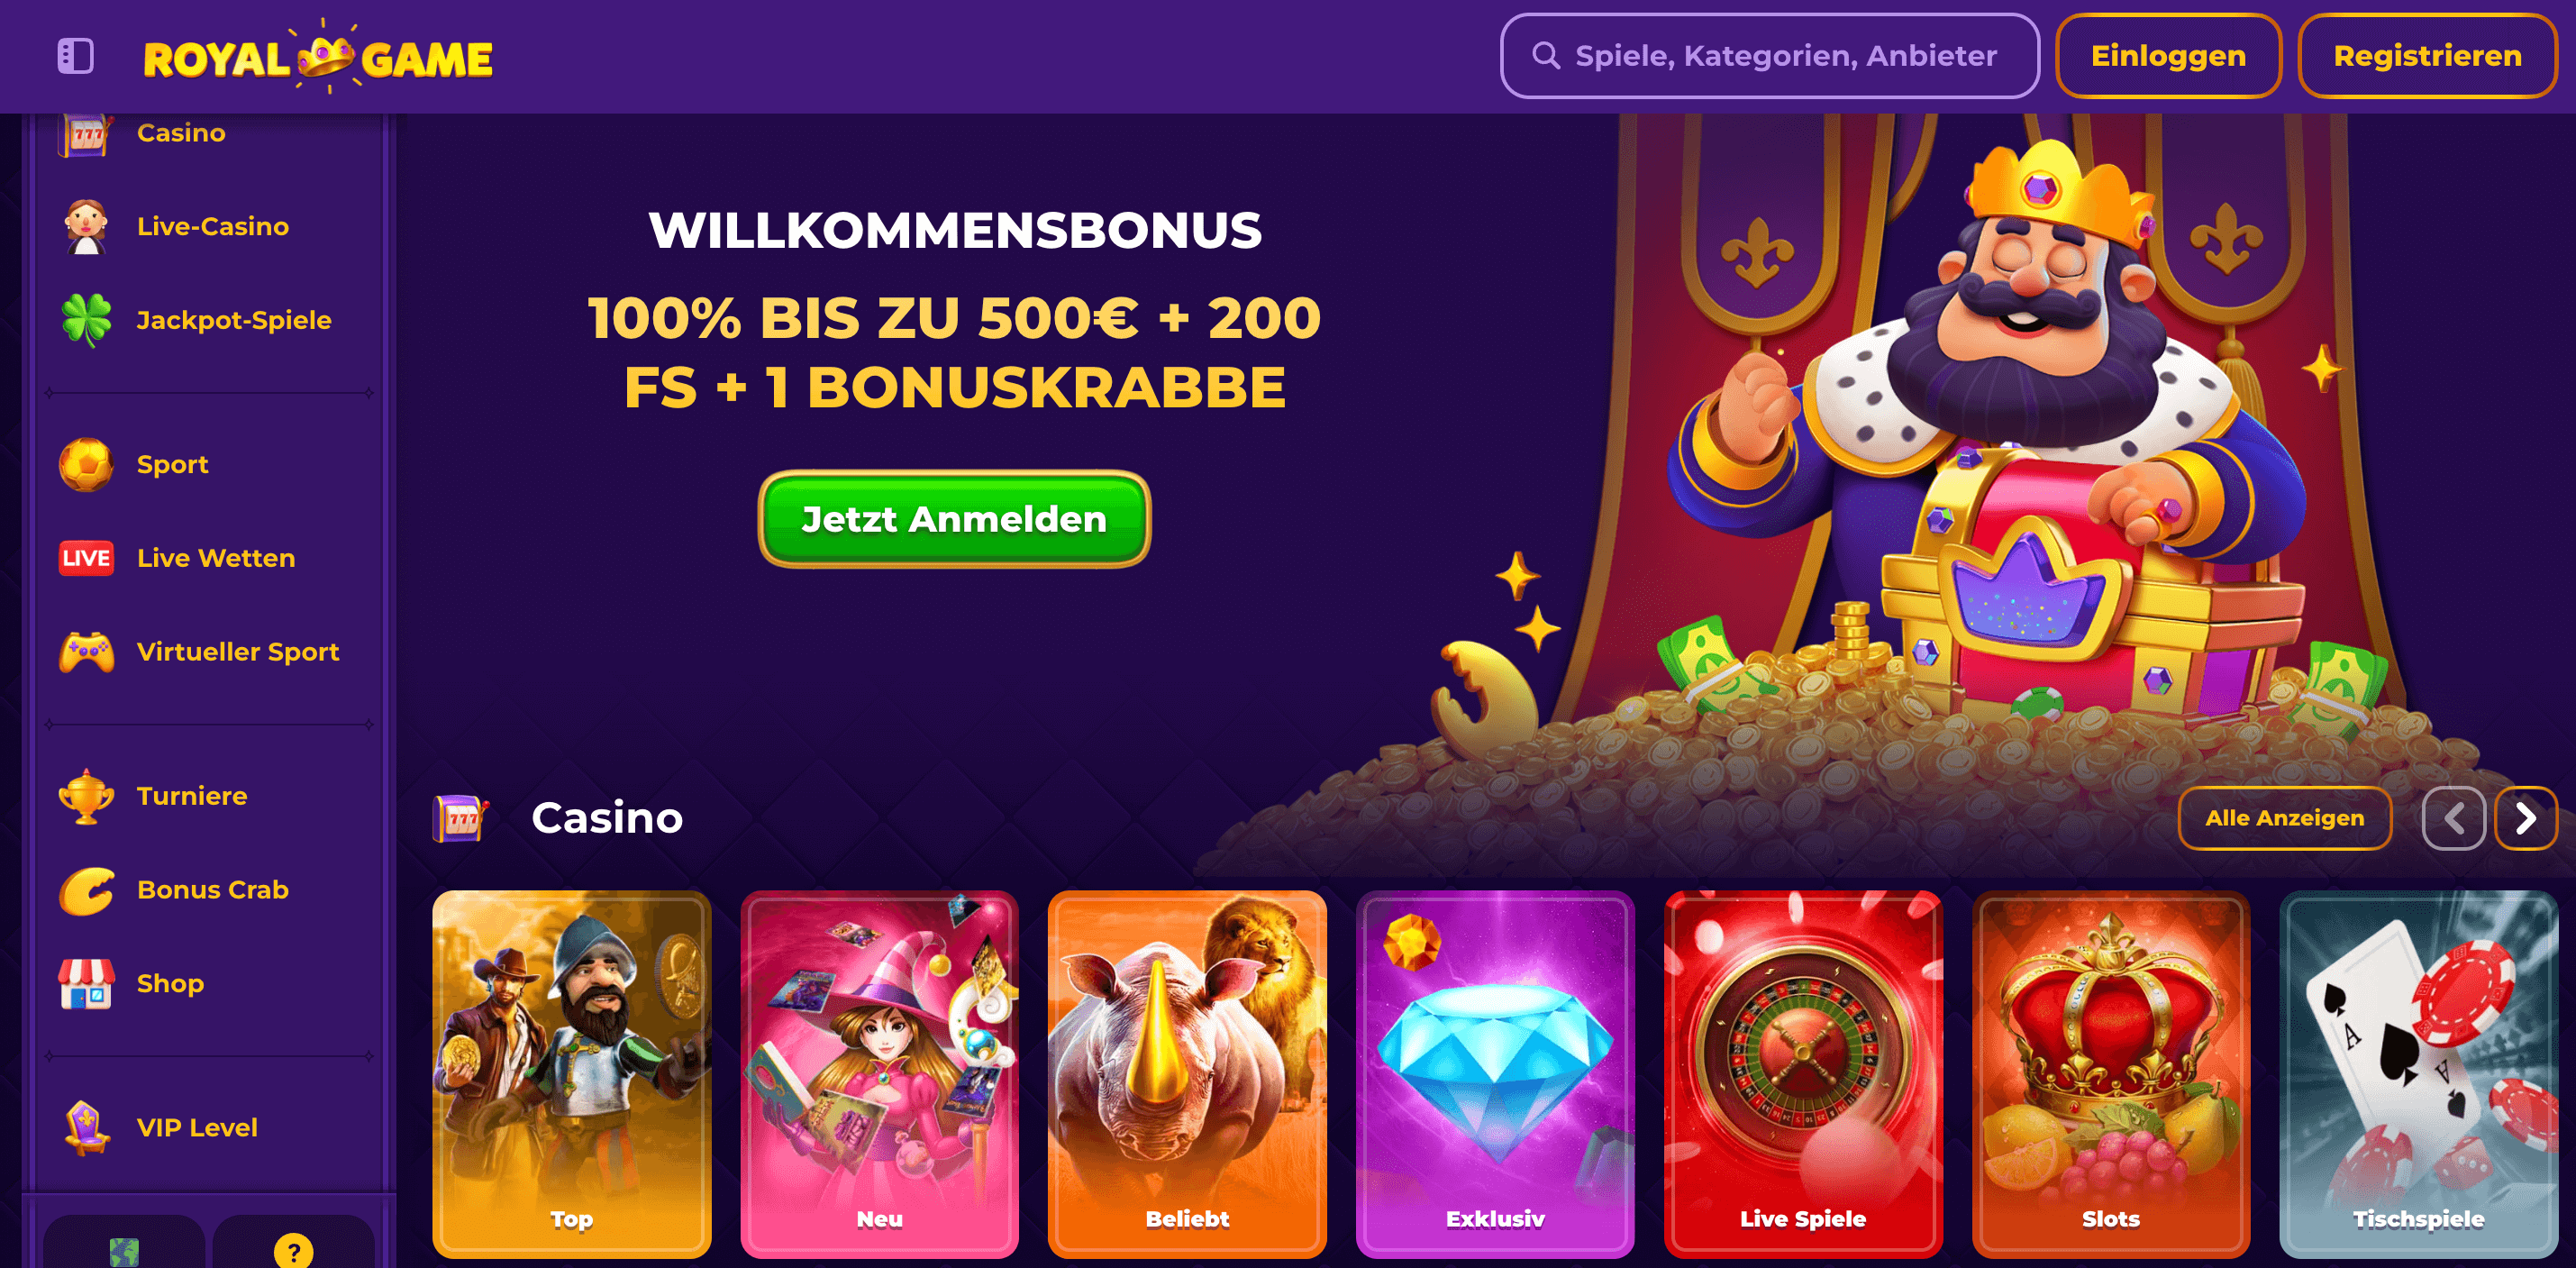Open the Bonus Crab claw icon
Image resolution: width=2576 pixels, height=1268 pixels.
[x=86, y=890]
